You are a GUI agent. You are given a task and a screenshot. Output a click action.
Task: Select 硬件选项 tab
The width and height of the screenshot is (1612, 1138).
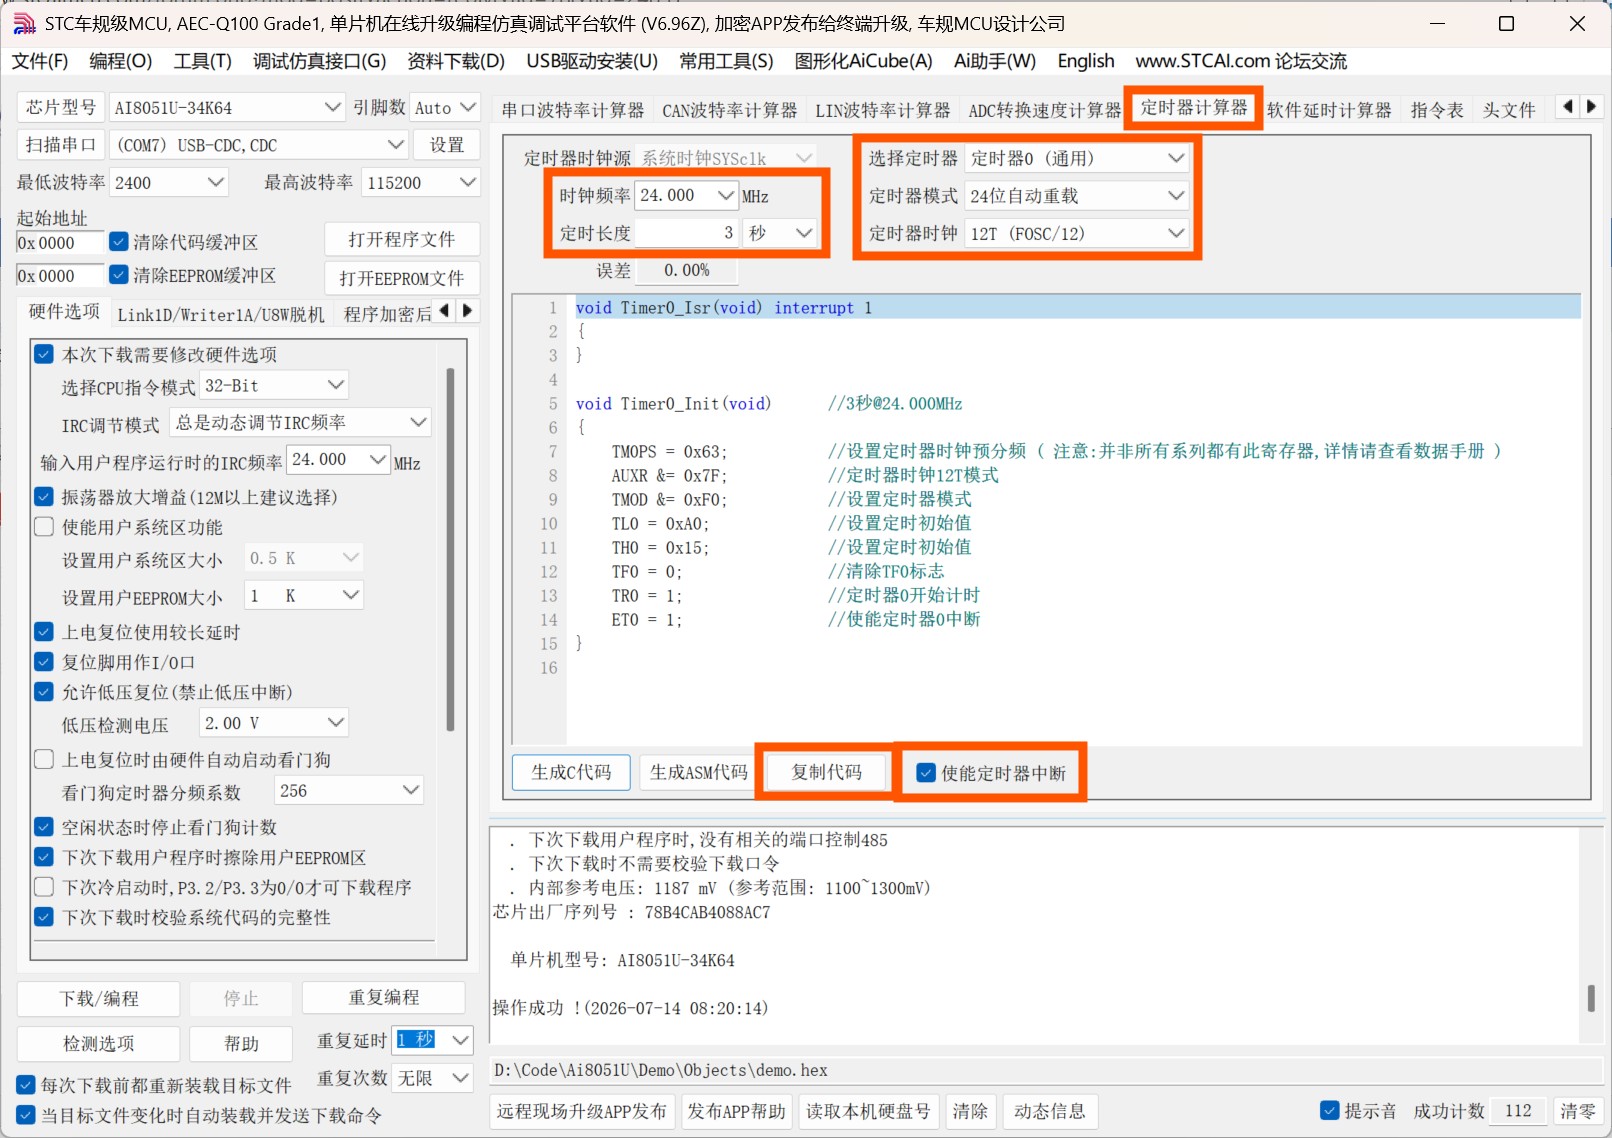point(64,311)
